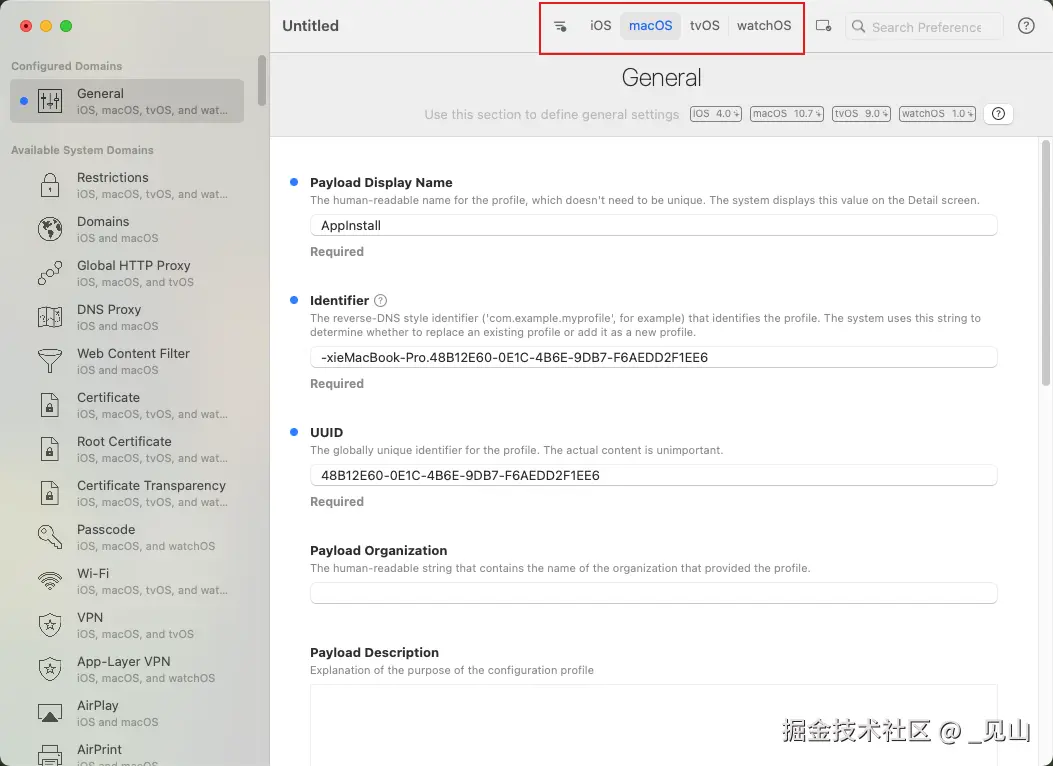
Task: Click the display icon next to search field
Action: [x=823, y=26]
